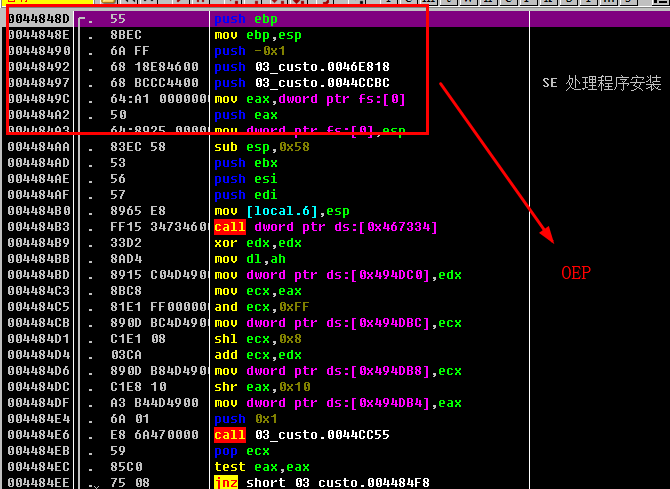Select 'mov eax,dword ptr fs:[0]' line
670x489 pixels.
point(310,99)
